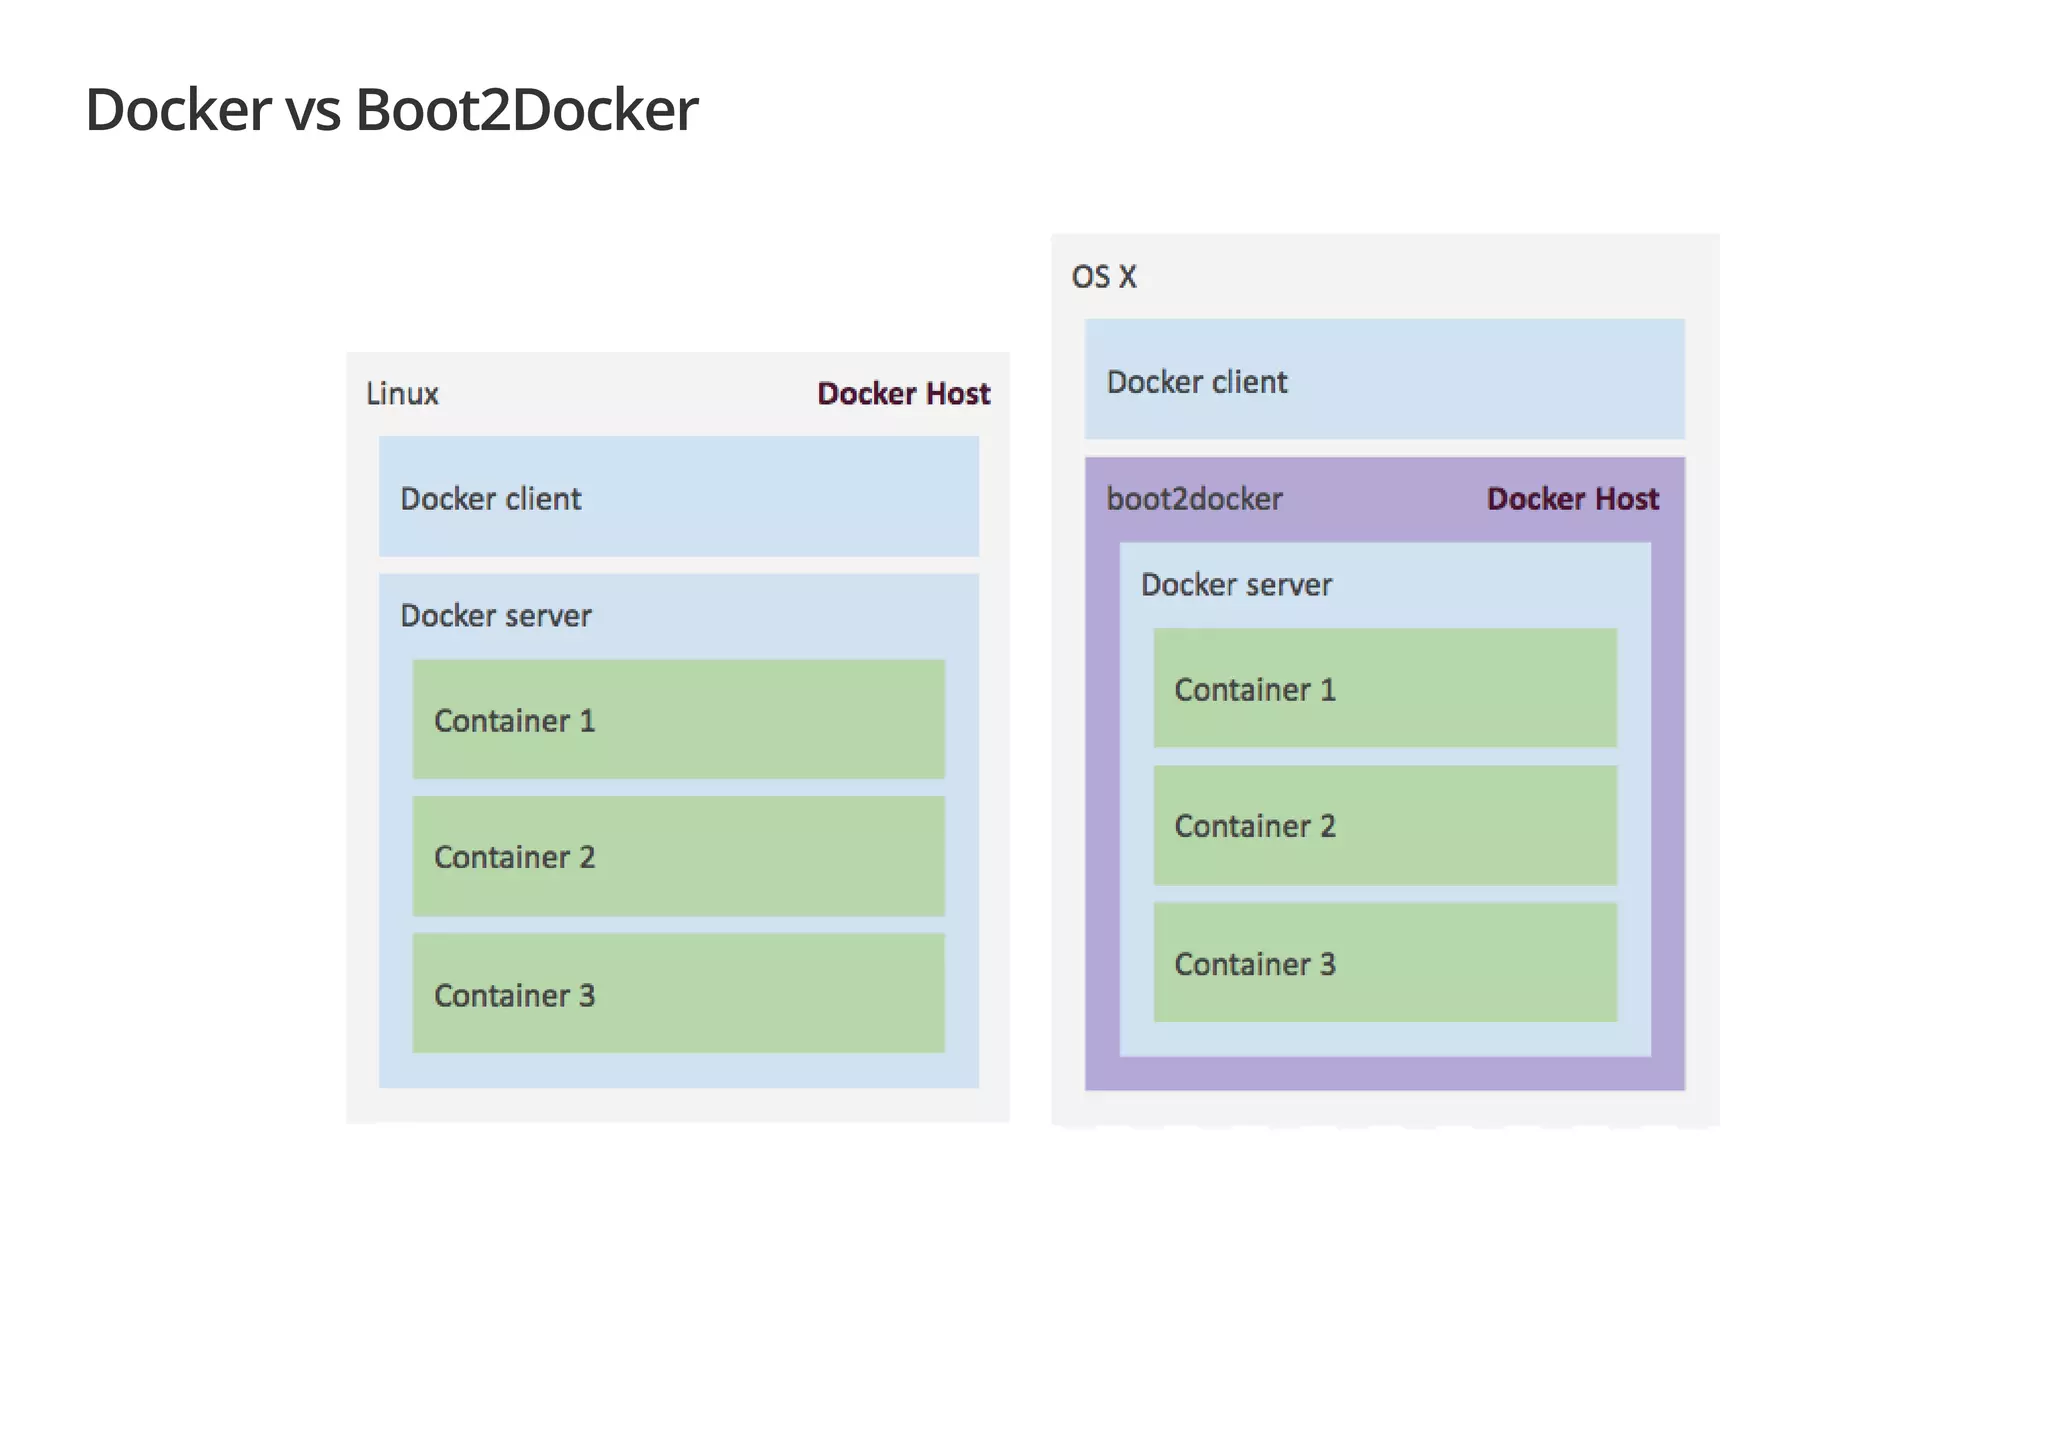Click Docker server label under Linux

coord(495,616)
